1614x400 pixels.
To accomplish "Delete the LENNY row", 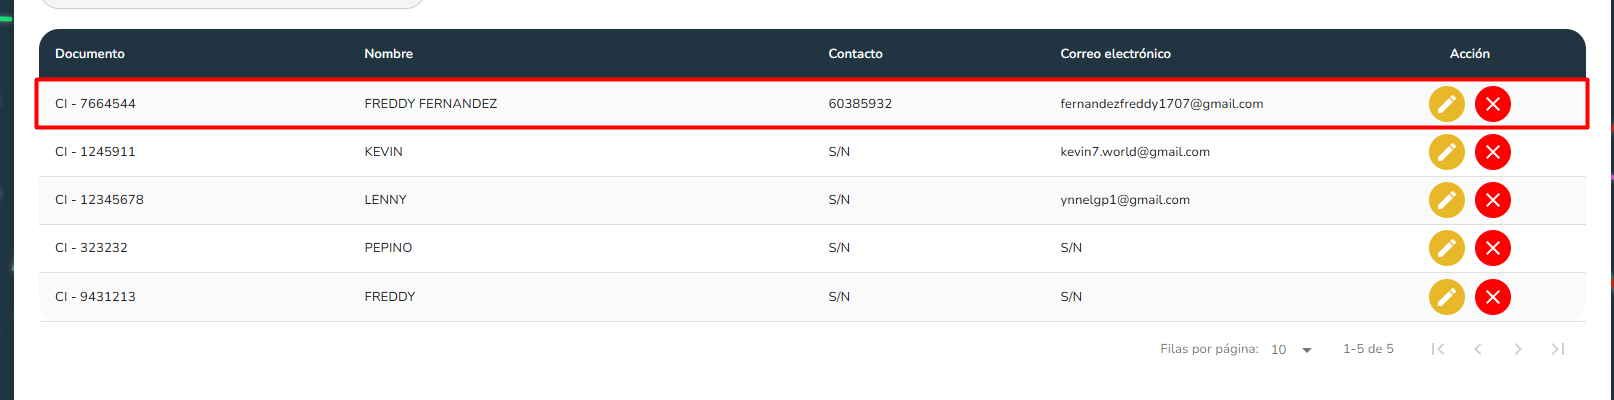I will [1492, 200].
